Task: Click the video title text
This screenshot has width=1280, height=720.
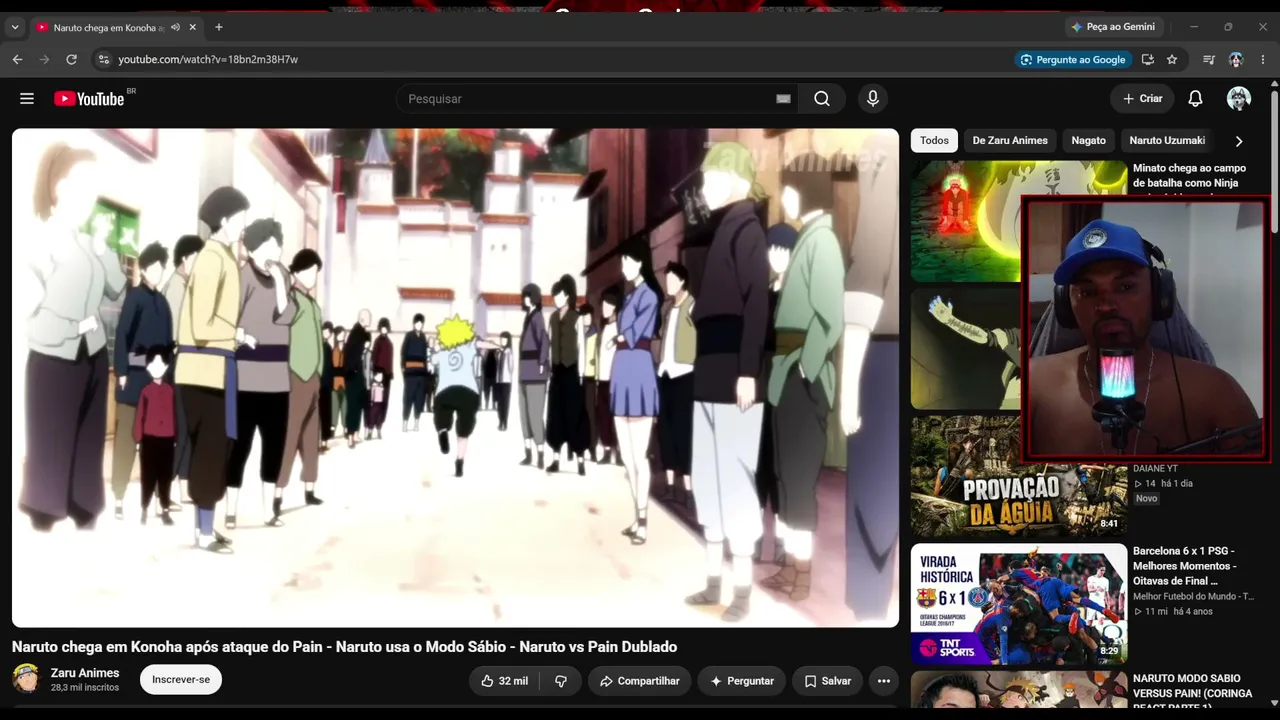Action: pyautogui.click(x=345, y=647)
